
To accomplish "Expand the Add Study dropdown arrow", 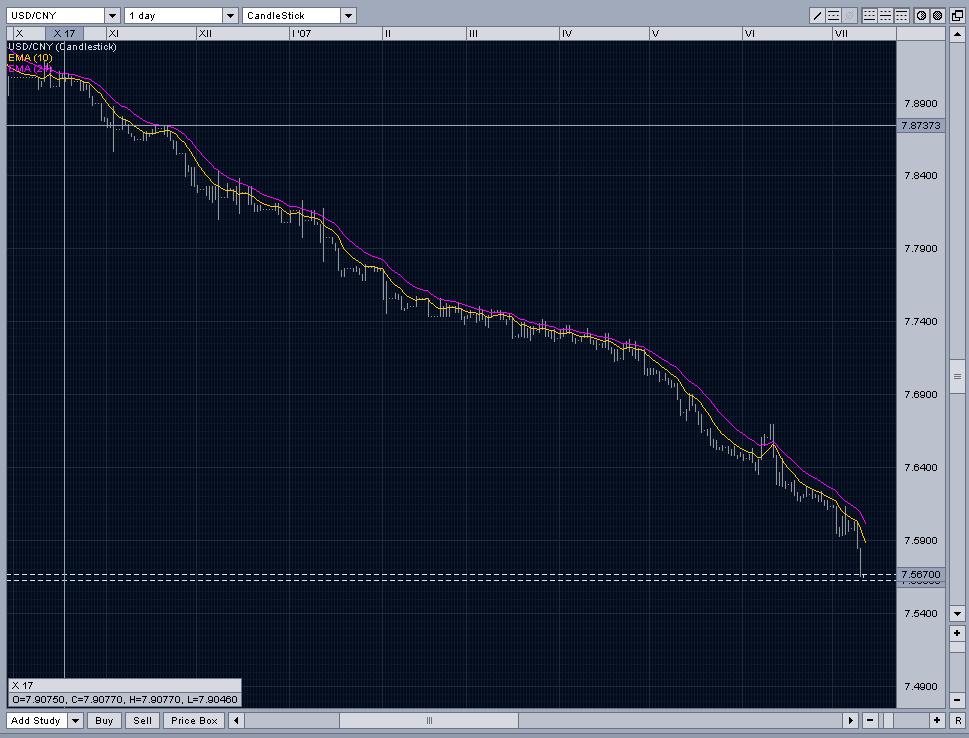I will point(75,720).
